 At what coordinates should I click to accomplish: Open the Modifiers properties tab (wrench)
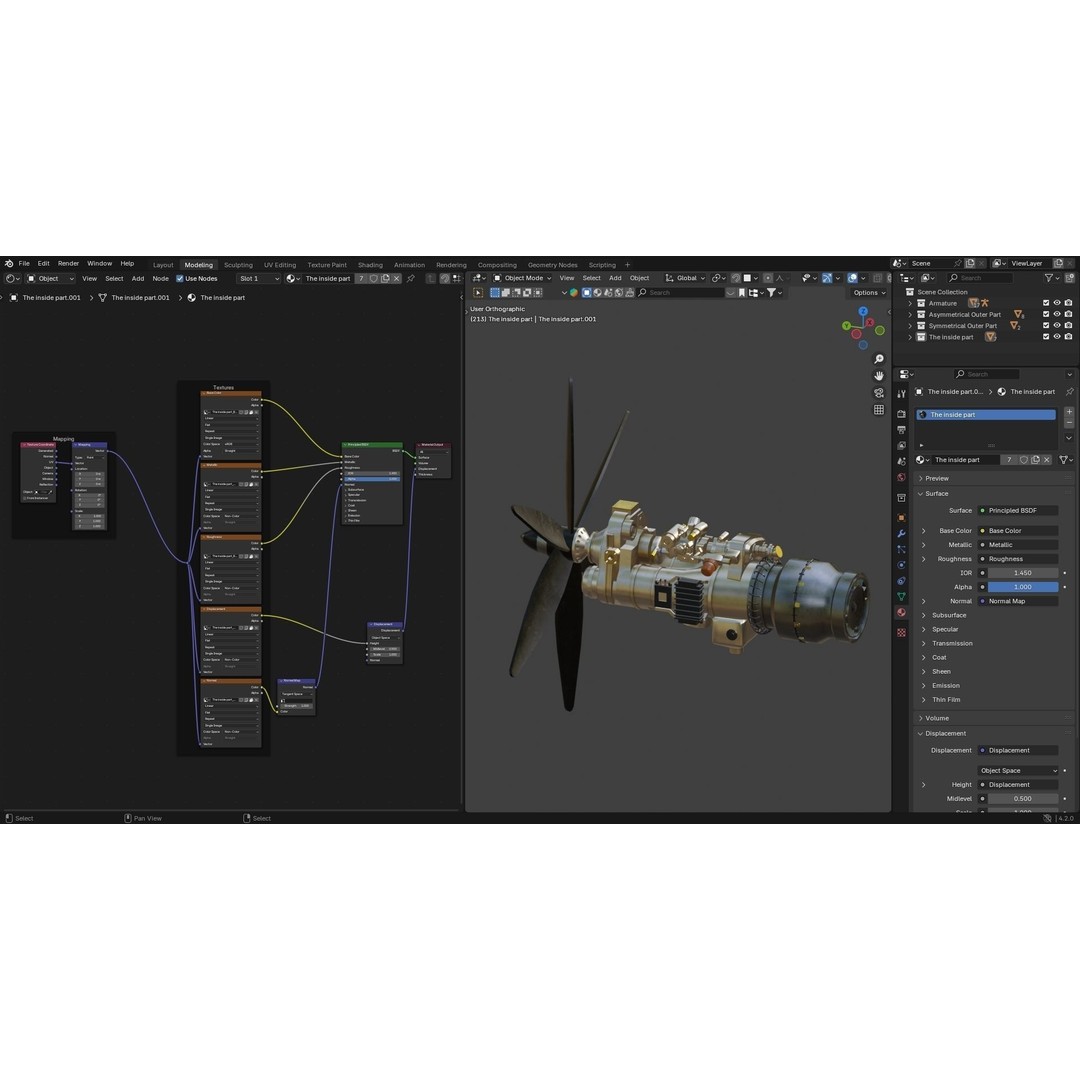(x=902, y=533)
